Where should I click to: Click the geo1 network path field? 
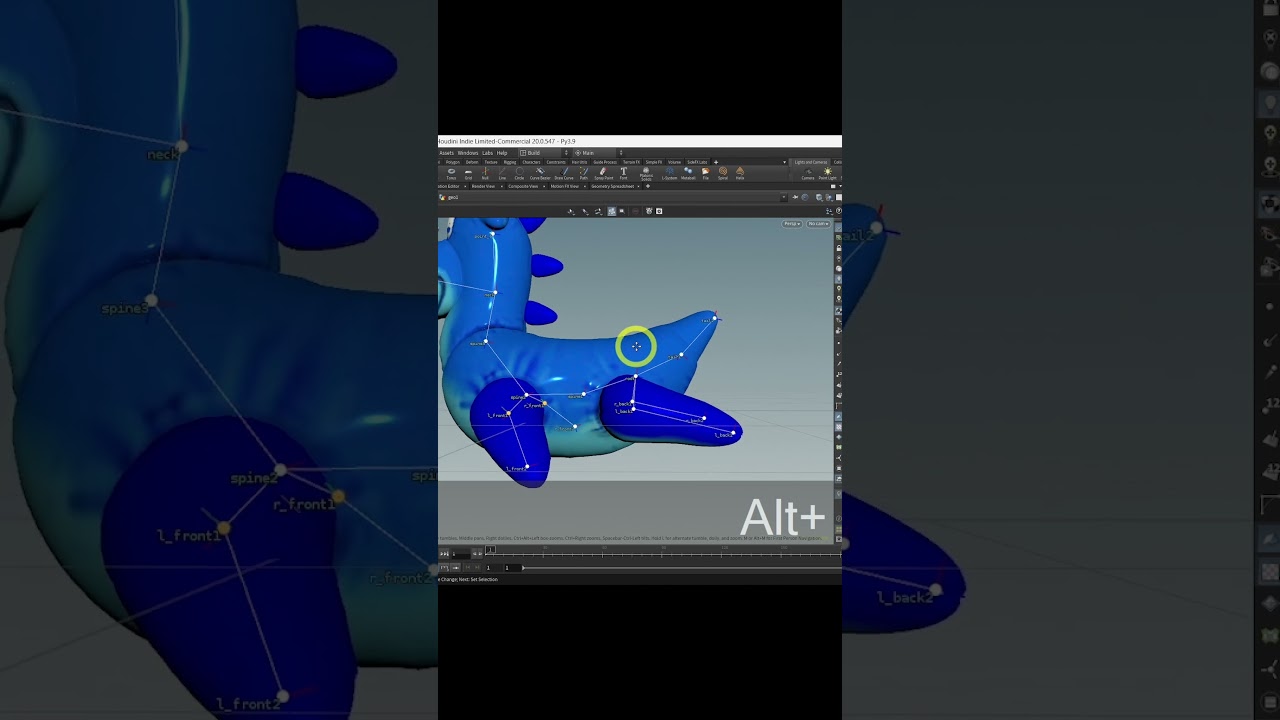coord(610,197)
